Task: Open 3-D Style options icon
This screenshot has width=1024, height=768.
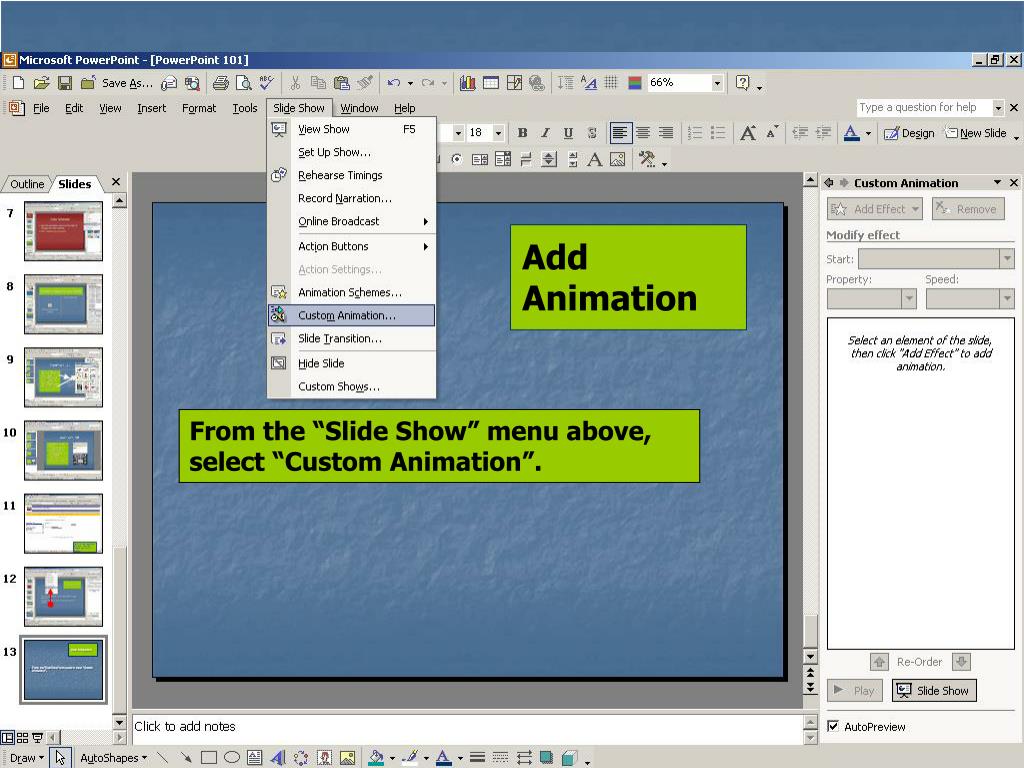Action: [569, 758]
